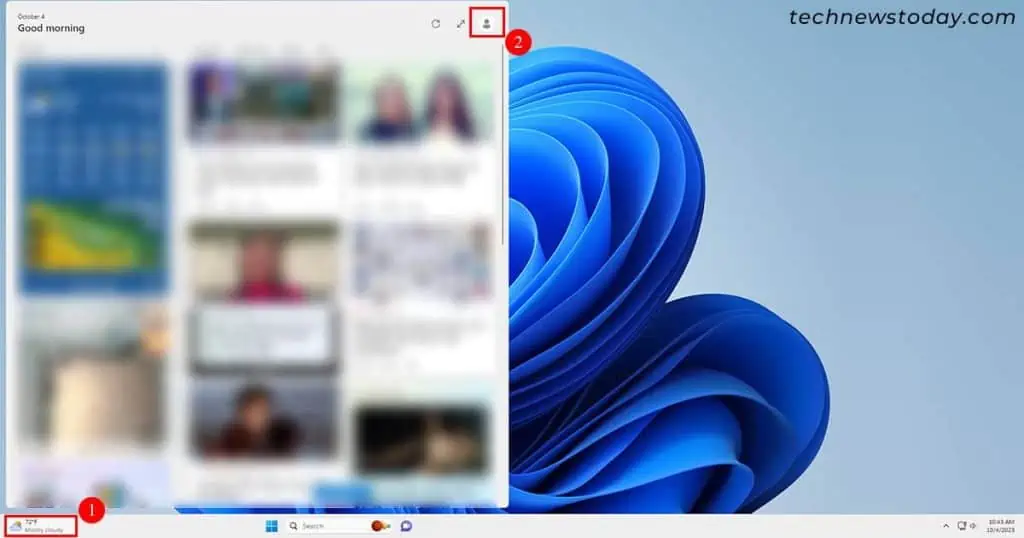Open the network icon in the system tray
Screen dimensions: 1024x538
[x=961, y=526]
